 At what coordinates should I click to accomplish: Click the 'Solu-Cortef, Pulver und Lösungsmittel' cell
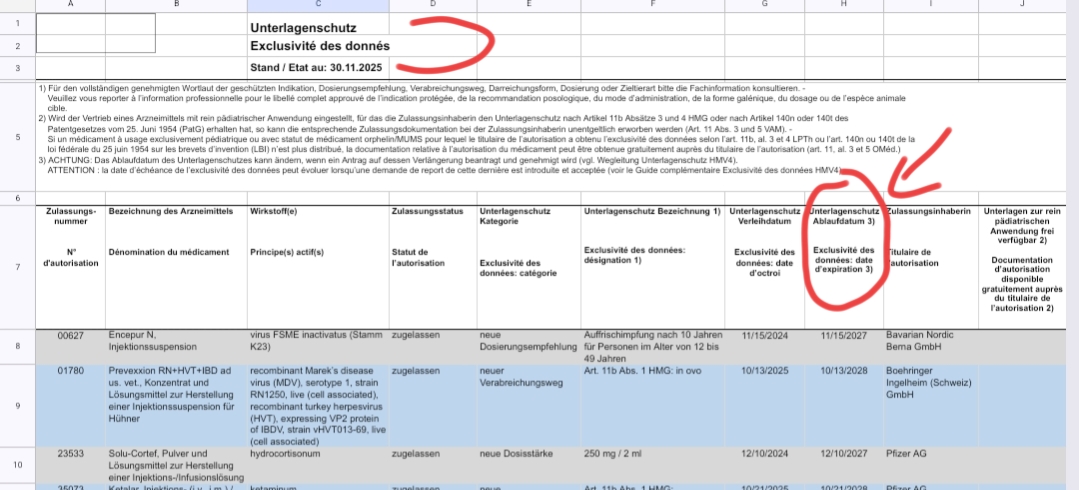[177, 465]
